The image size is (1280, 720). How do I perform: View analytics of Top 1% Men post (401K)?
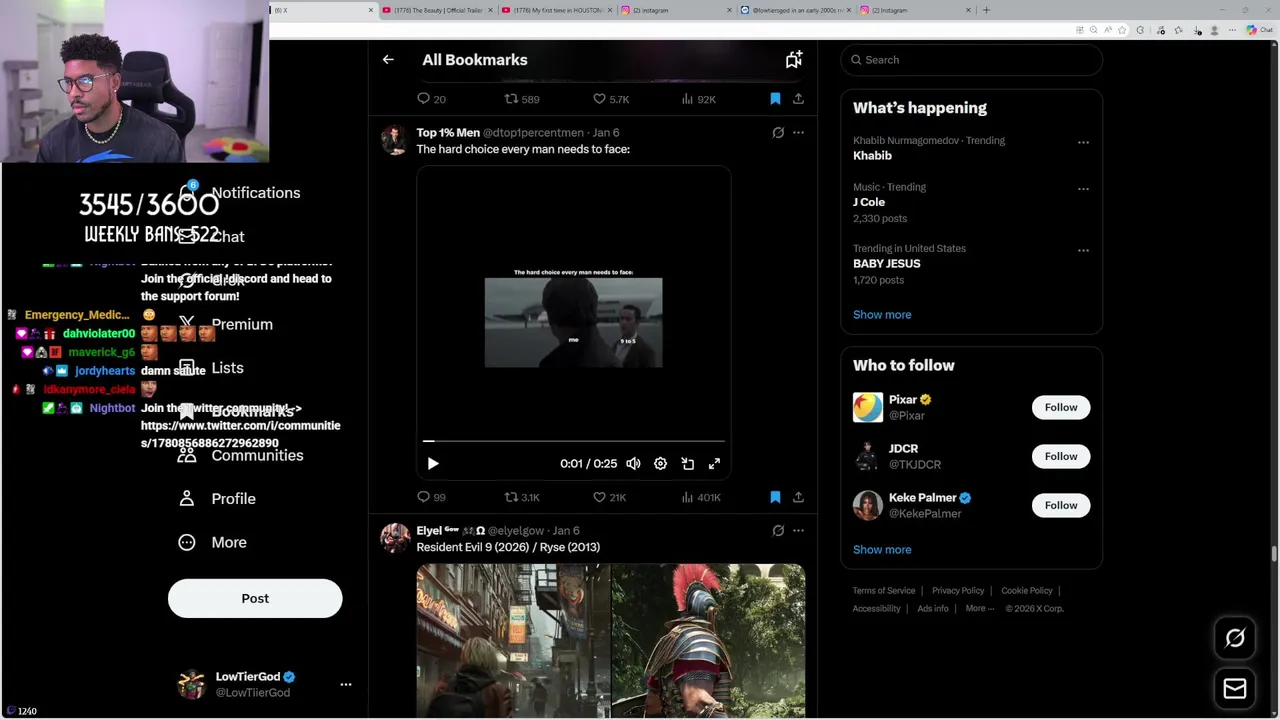point(700,497)
